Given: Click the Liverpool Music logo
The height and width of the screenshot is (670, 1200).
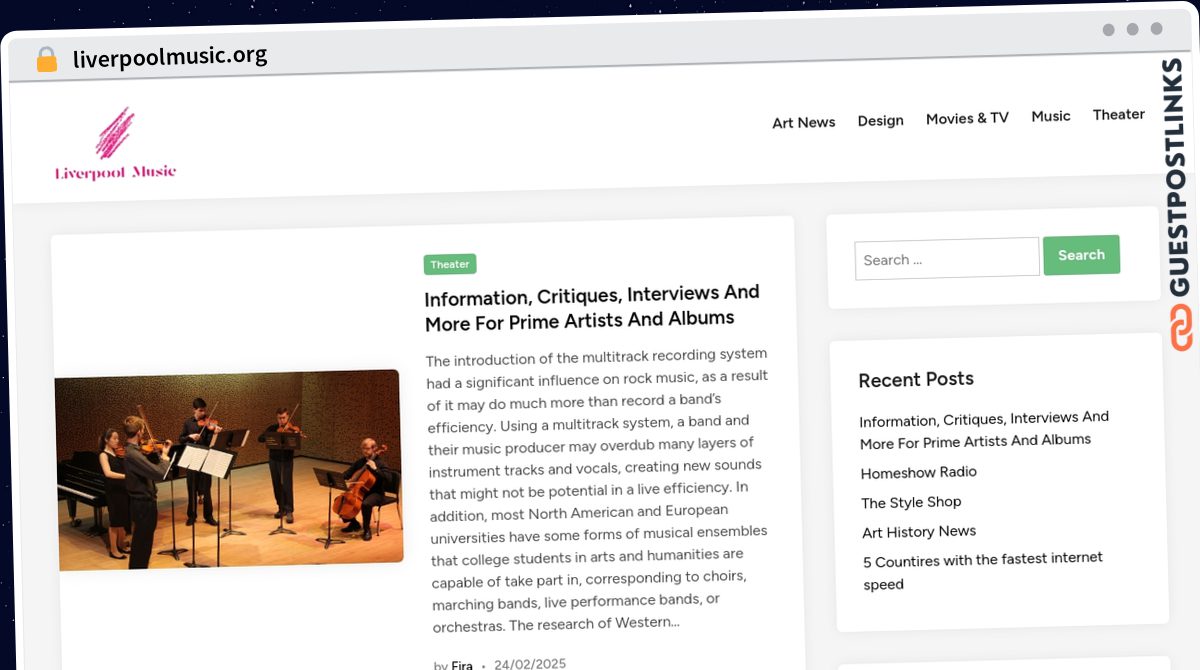Looking at the screenshot, I should (115, 145).
